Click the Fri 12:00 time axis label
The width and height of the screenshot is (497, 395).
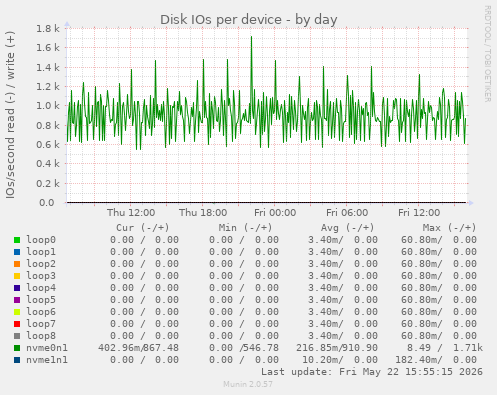point(419,213)
